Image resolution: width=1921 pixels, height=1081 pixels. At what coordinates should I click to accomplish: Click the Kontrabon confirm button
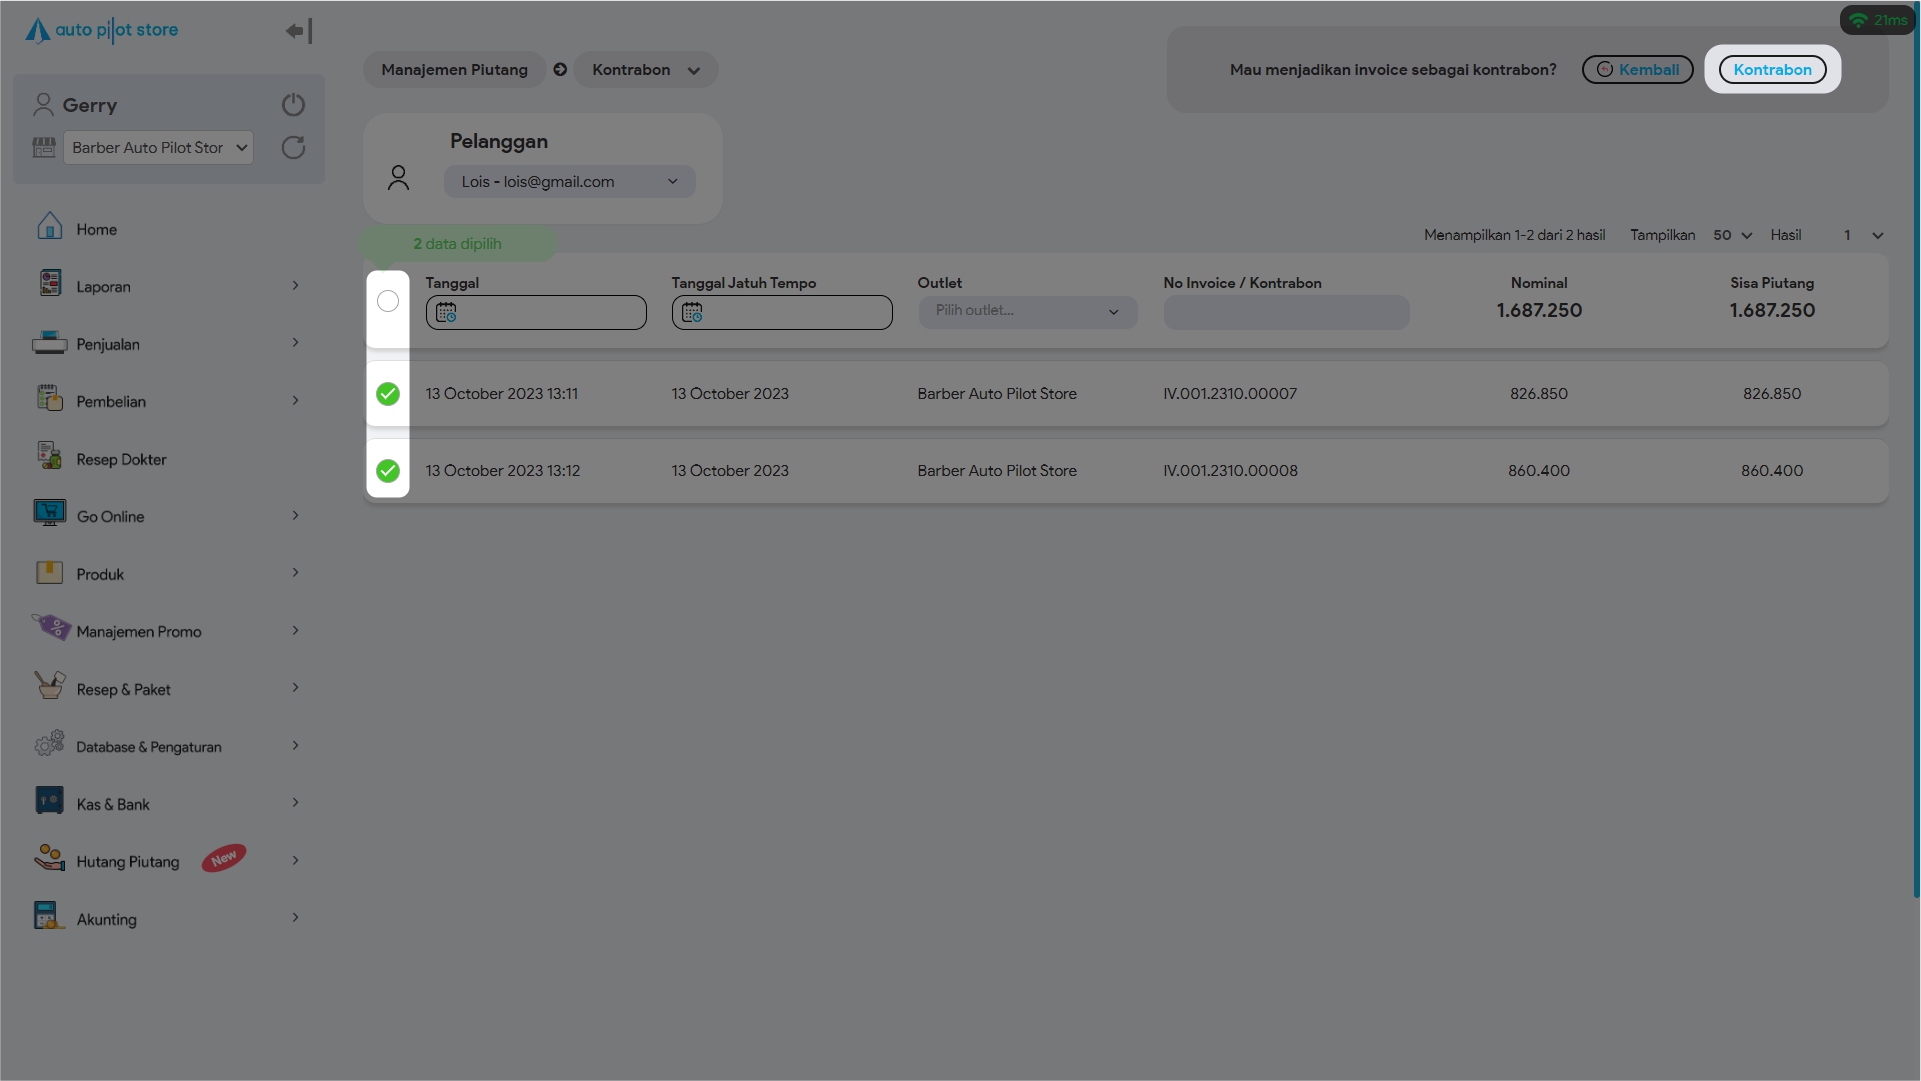pos(1772,70)
